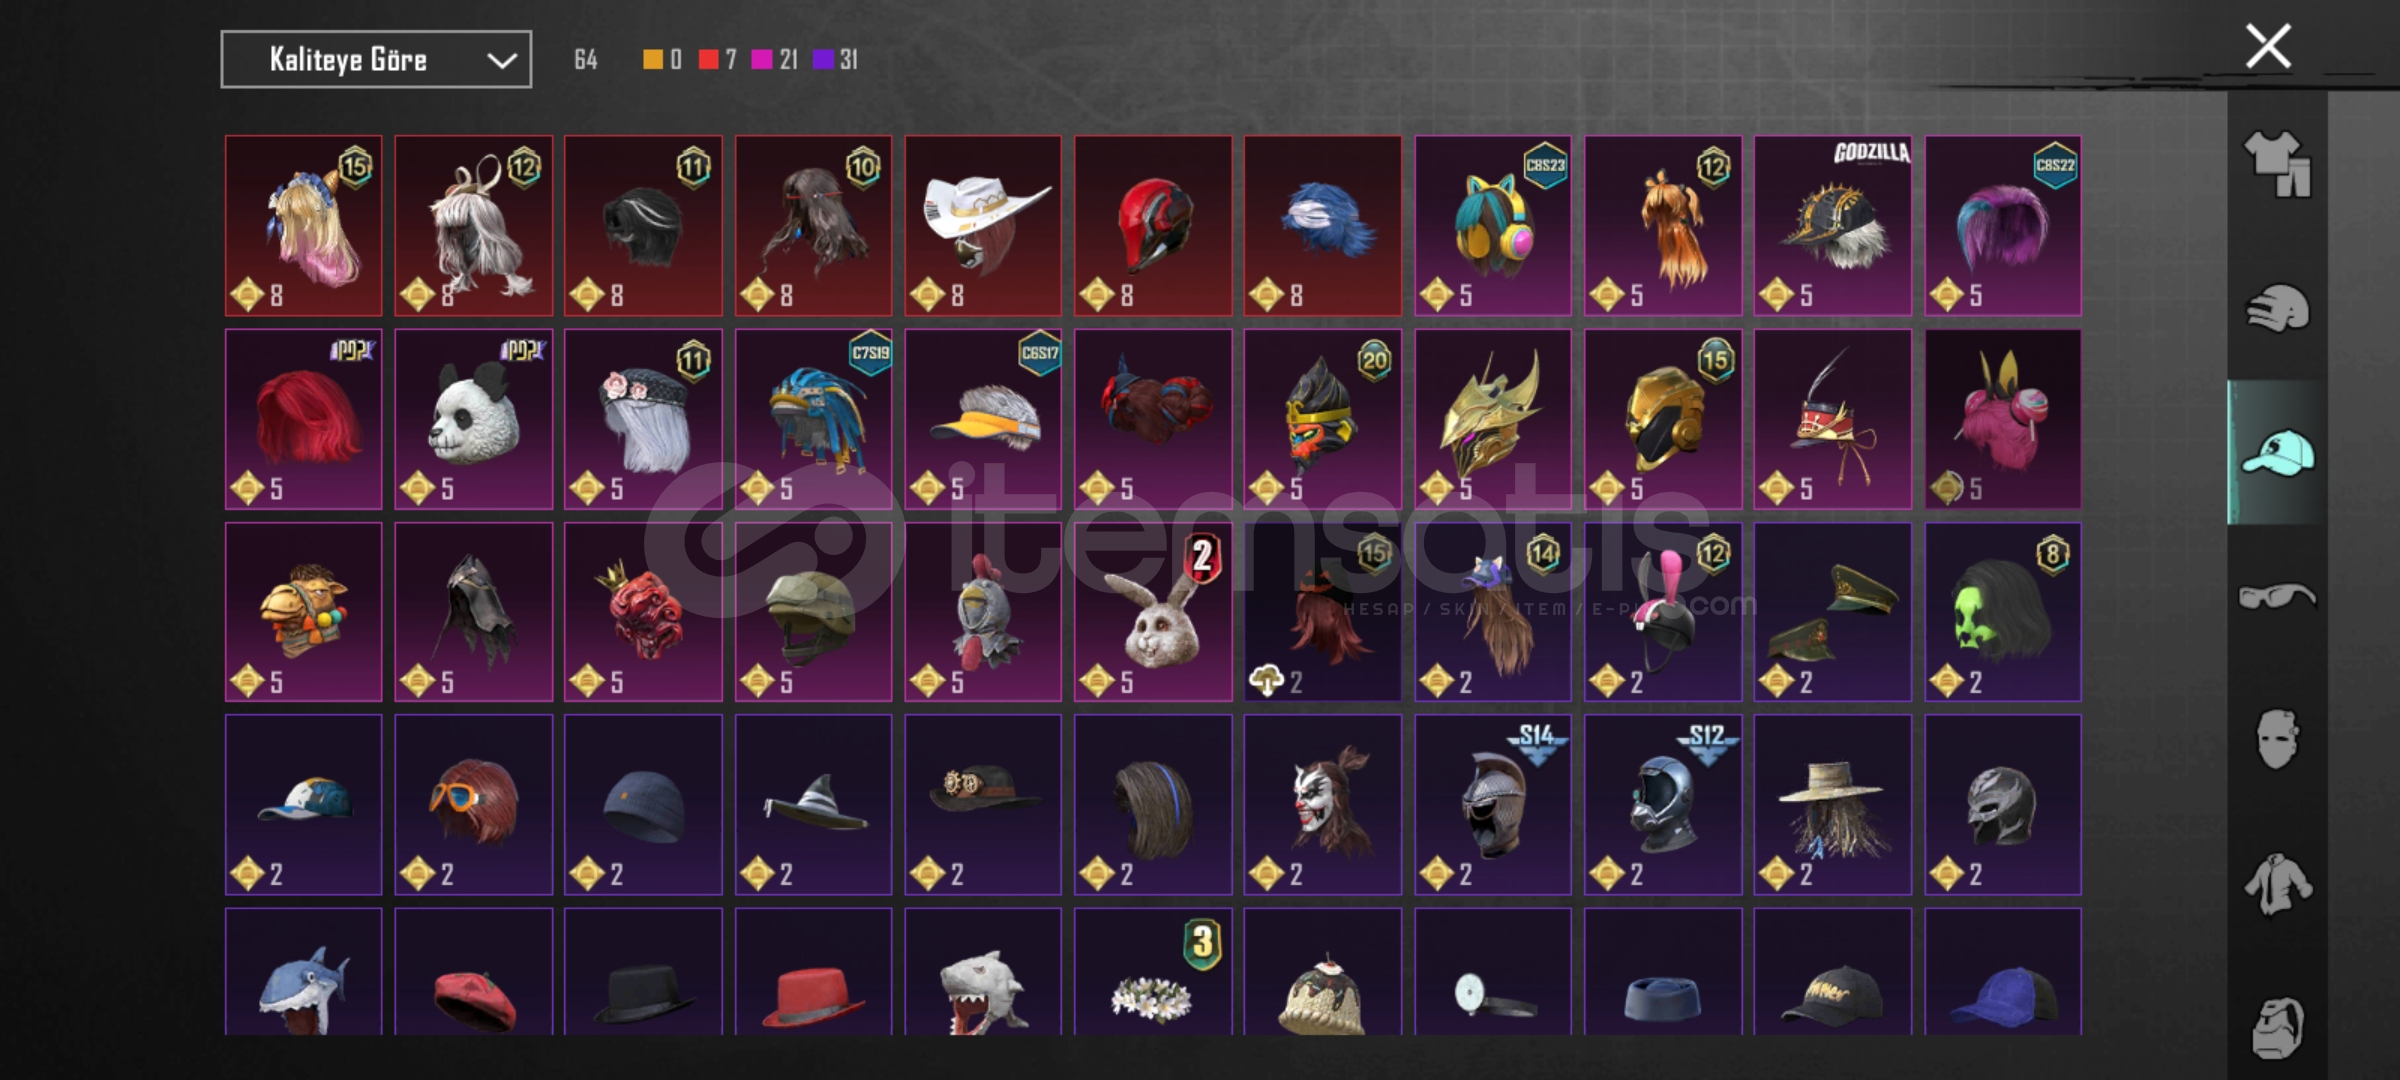
Task: Open the glasses category in the sidebar
Action: (x=2277, y=596)
